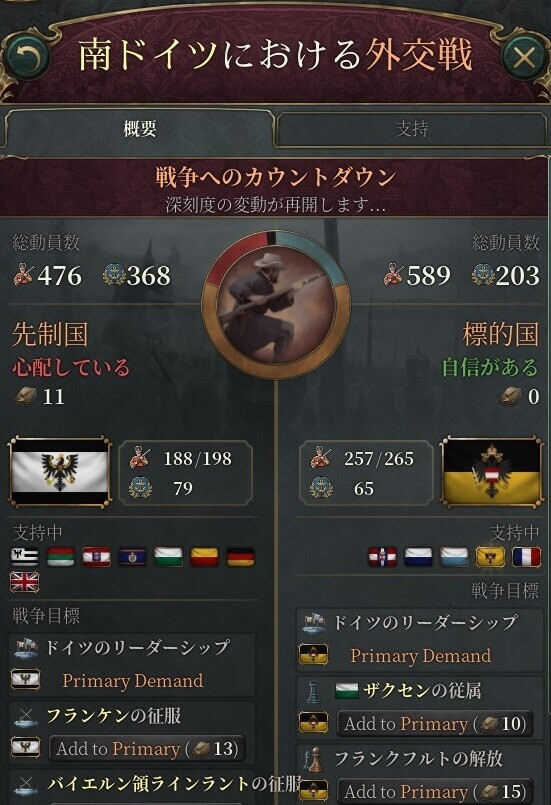Click the German tricolor supporter flag
551x805 pixels.
click(240, 557)
